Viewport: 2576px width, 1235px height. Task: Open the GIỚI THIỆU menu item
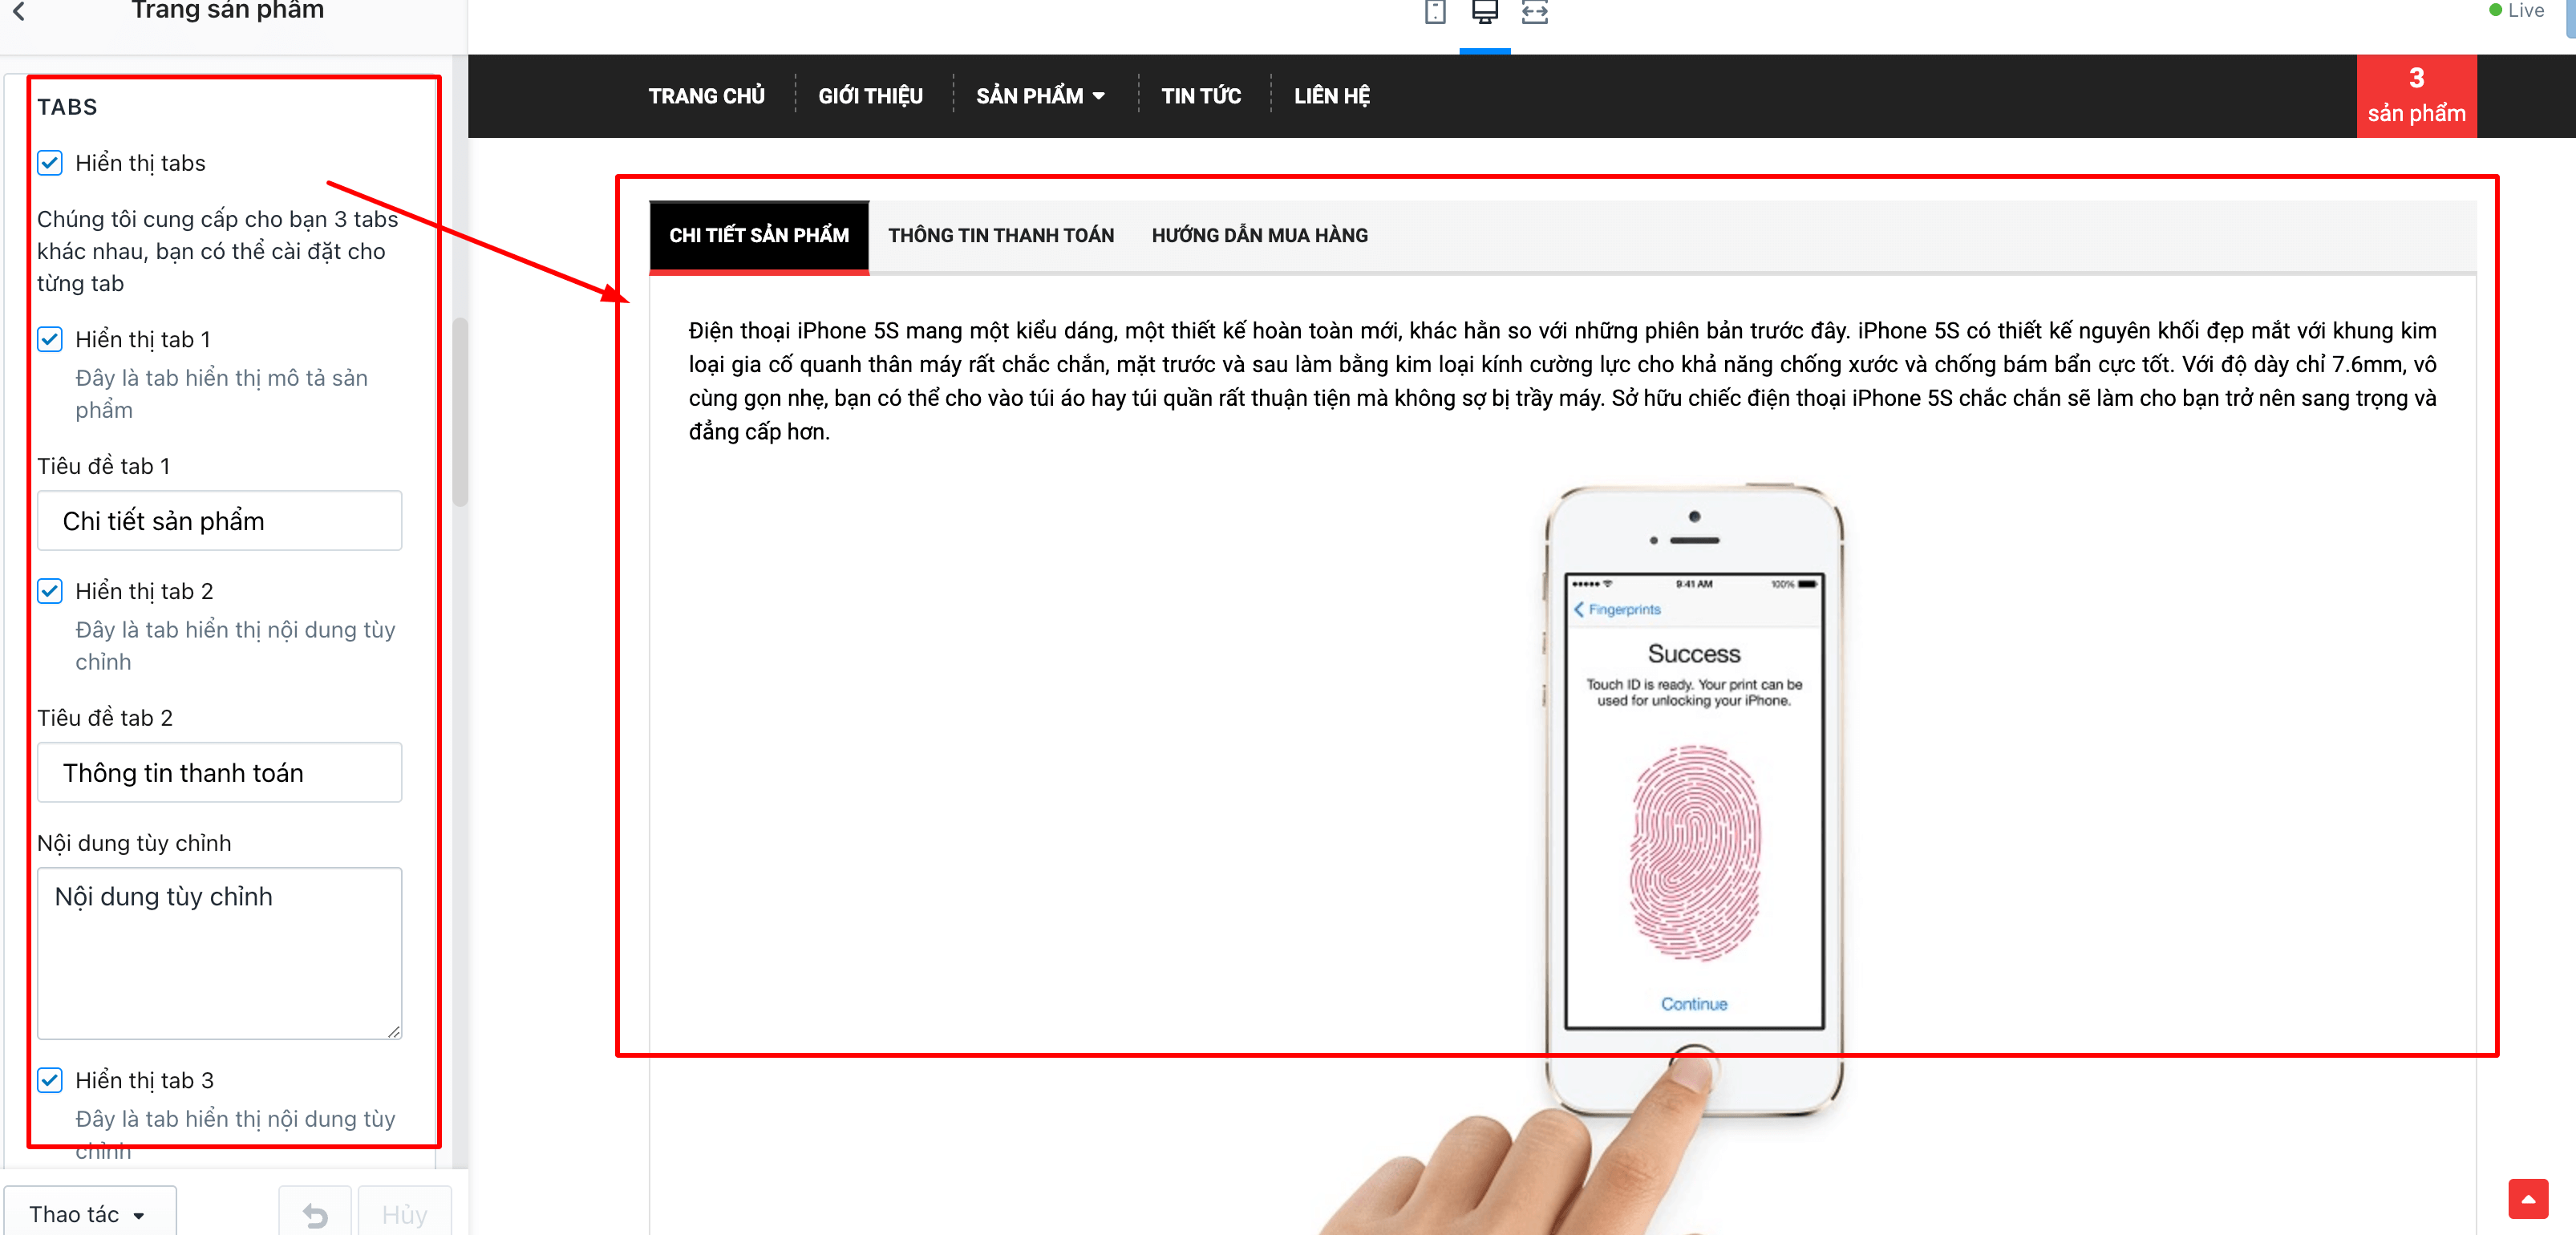[x=870, y=96]
